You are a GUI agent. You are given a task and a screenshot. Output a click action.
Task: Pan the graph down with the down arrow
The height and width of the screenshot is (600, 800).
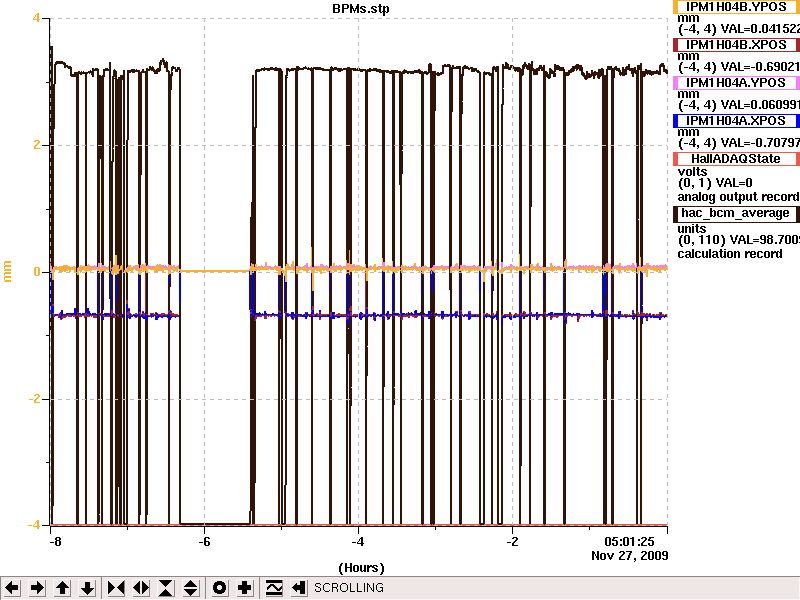[87, 588]
